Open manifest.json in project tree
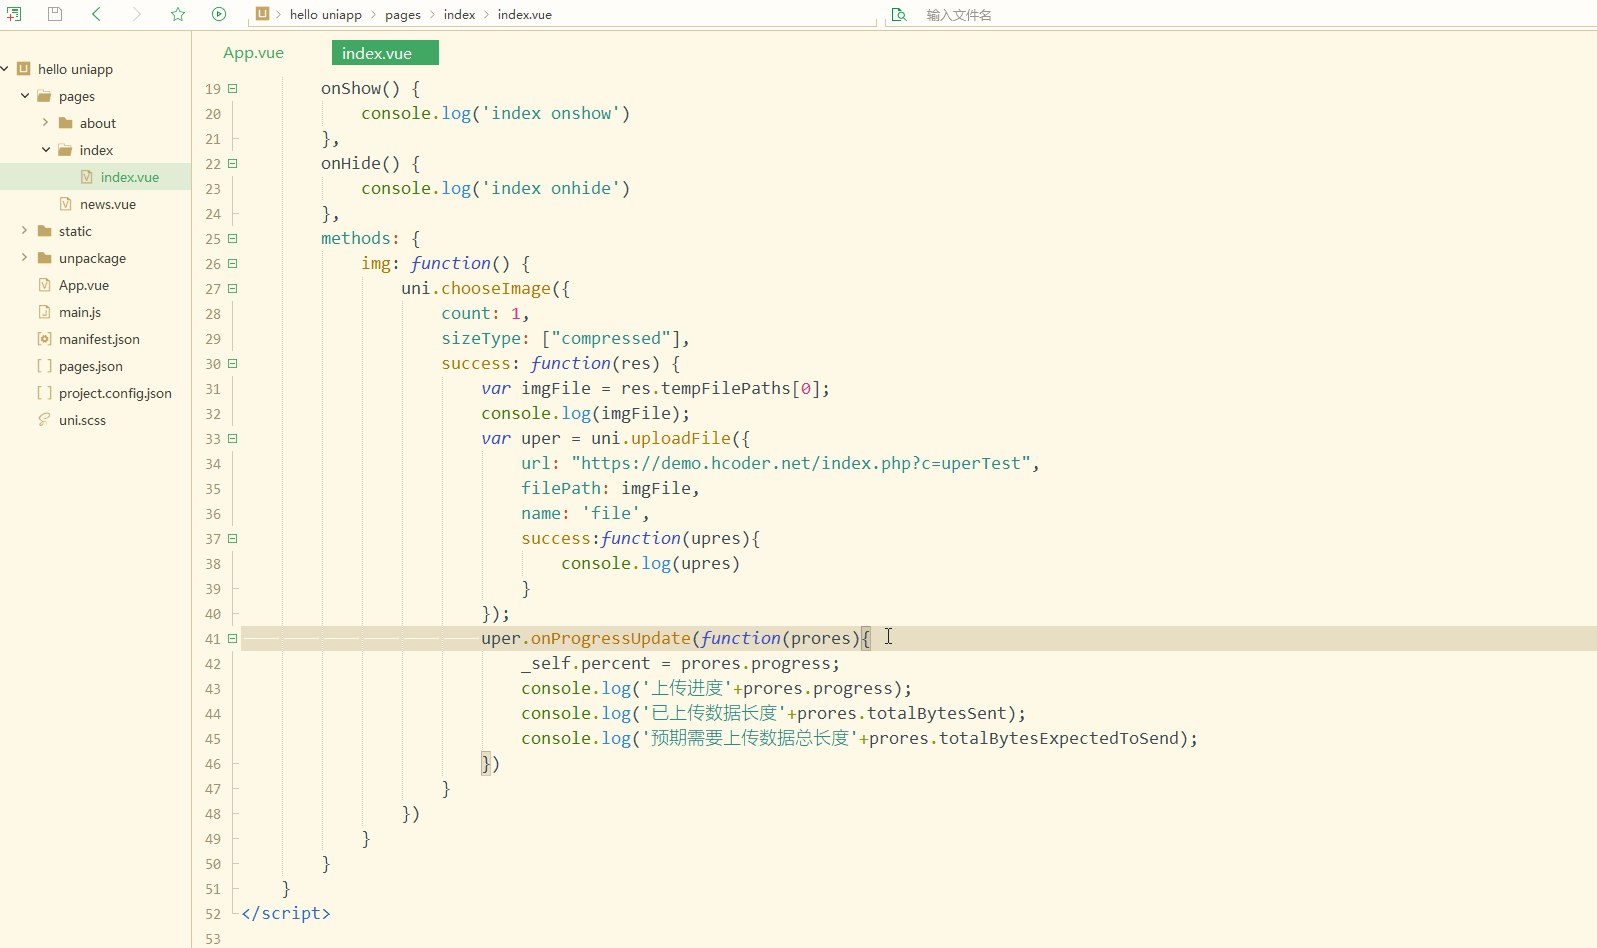This screenshot has height=948, width=1597. tap(99, 339)
